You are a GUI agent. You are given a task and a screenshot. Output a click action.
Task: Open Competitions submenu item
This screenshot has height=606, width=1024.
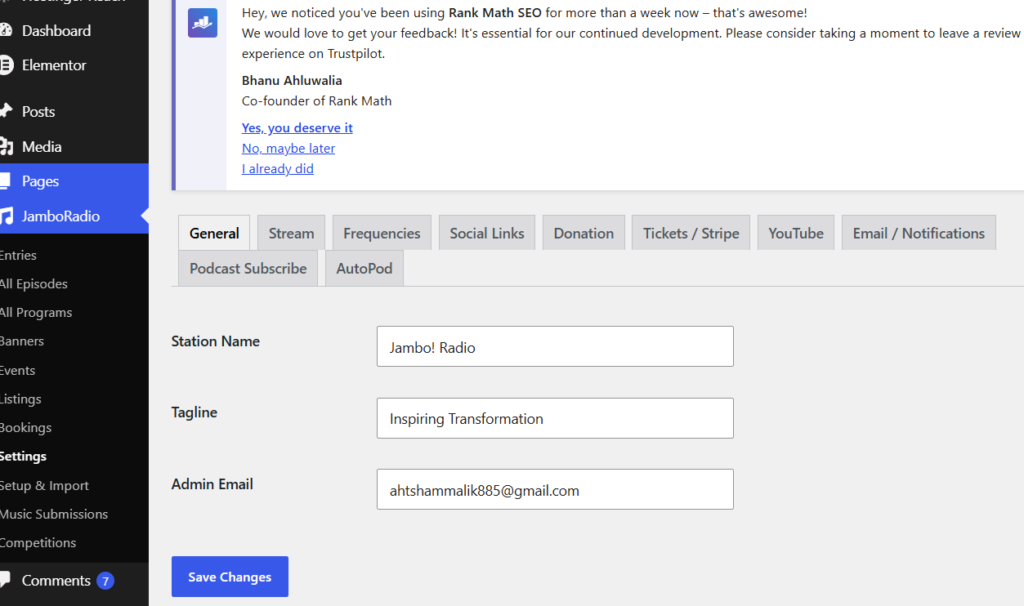pyautogui.click(x=38, y=543)
